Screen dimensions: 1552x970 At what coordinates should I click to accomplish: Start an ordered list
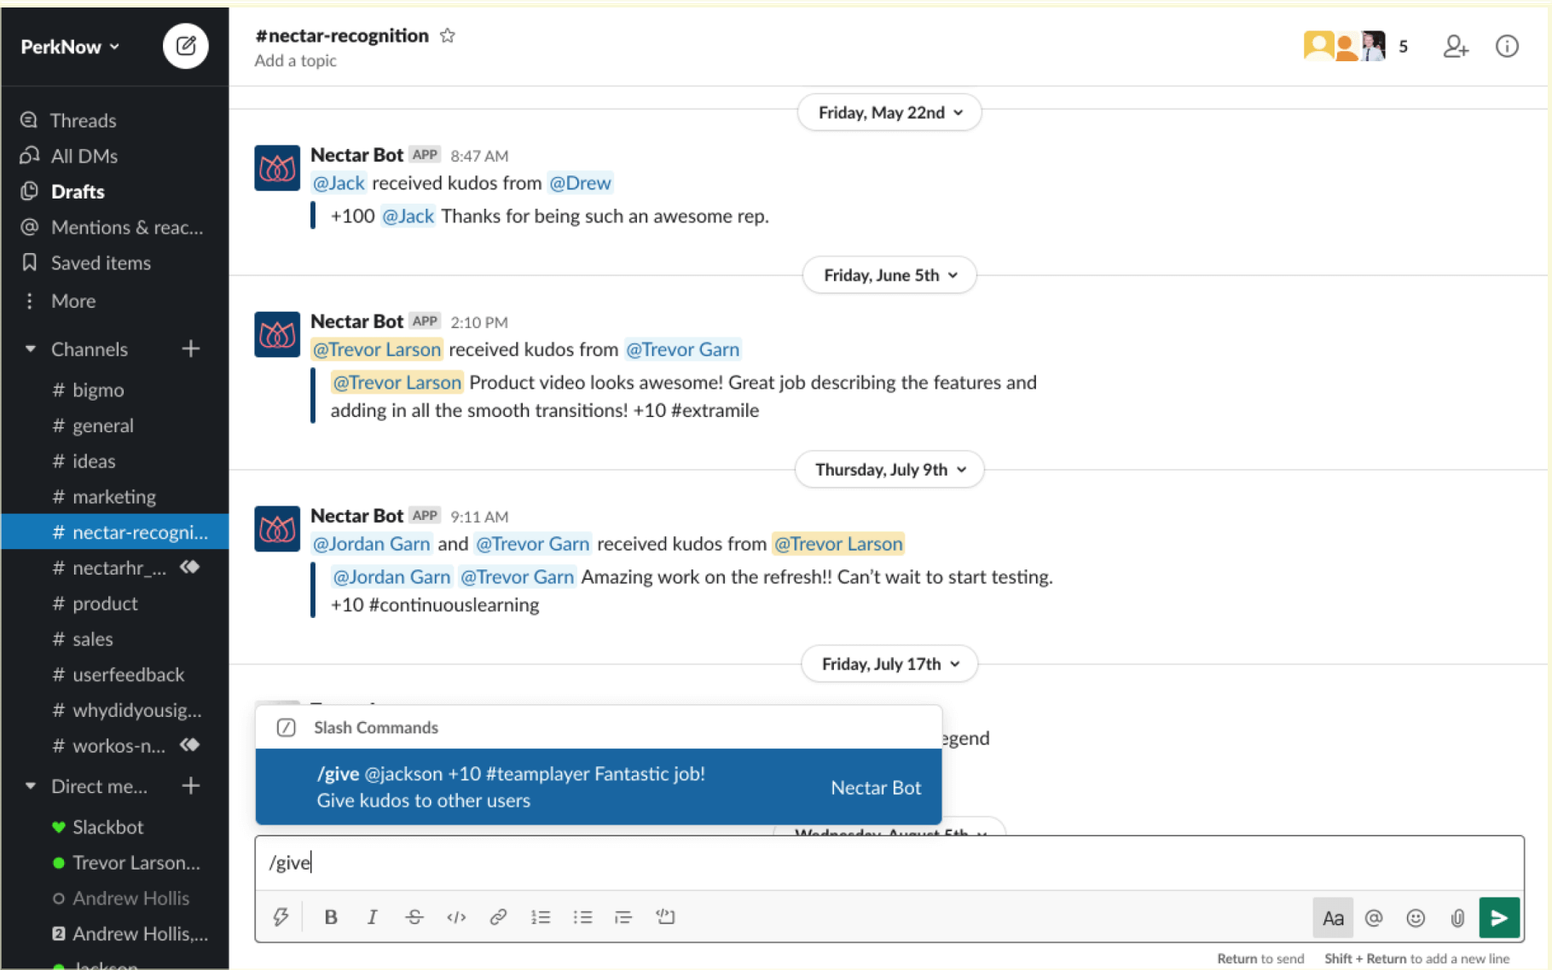click(x=540, y=917)
